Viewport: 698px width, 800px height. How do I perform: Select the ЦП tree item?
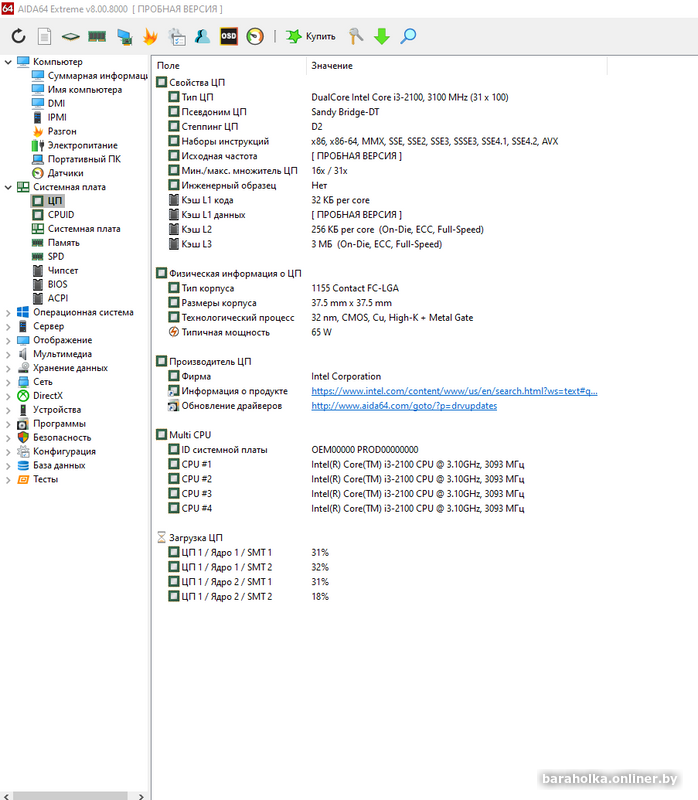pos(47,201)
